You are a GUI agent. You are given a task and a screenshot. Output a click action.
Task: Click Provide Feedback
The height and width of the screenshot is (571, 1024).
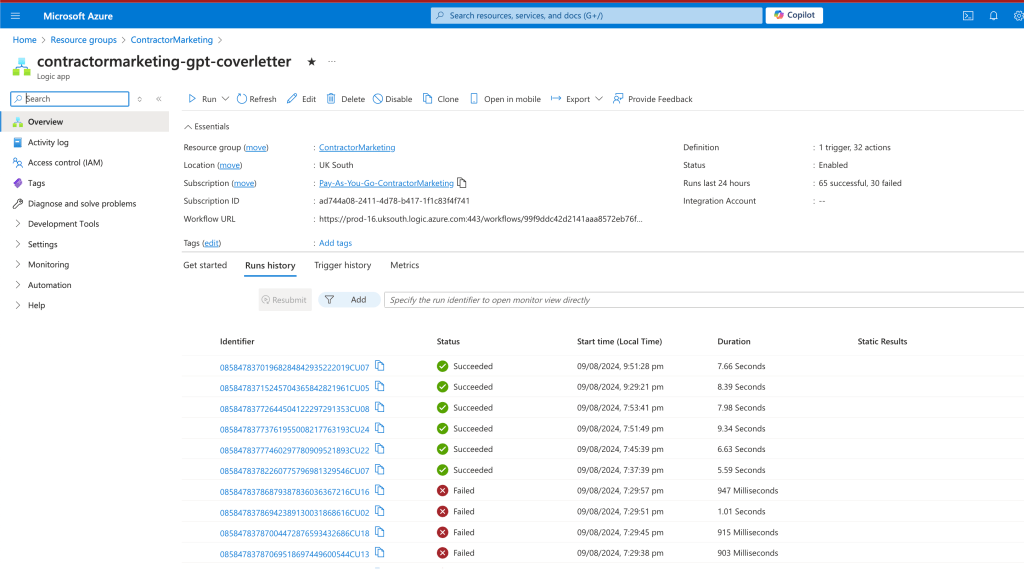[x=652, y=99]
